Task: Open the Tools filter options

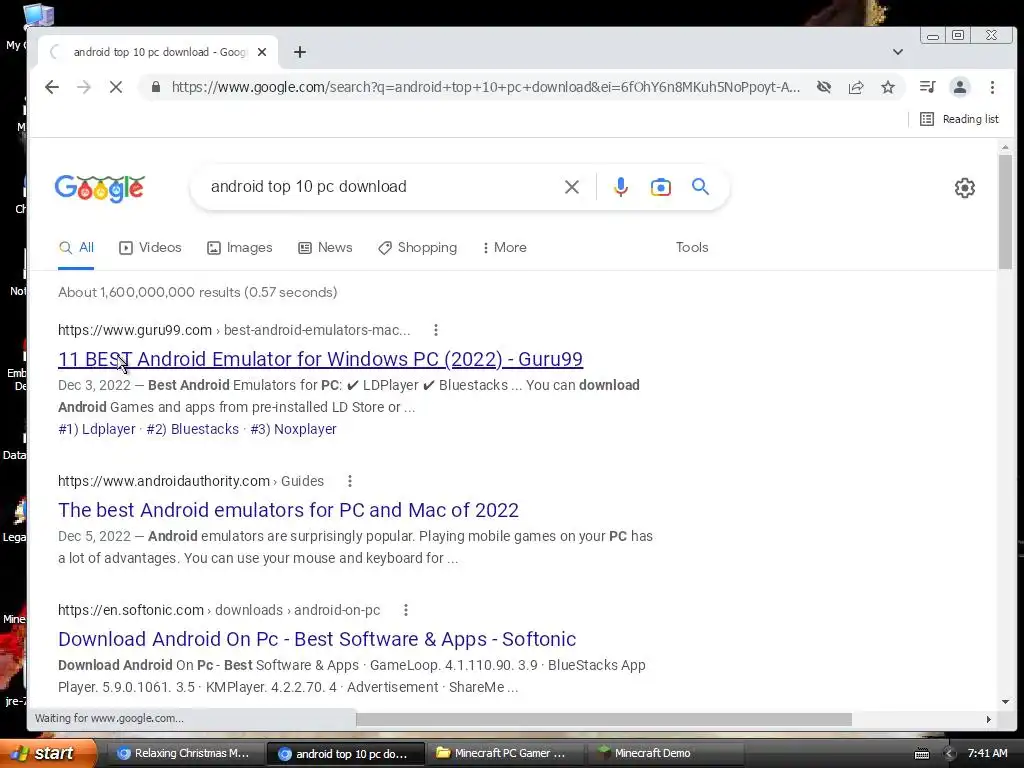Action: coord(692,248)
